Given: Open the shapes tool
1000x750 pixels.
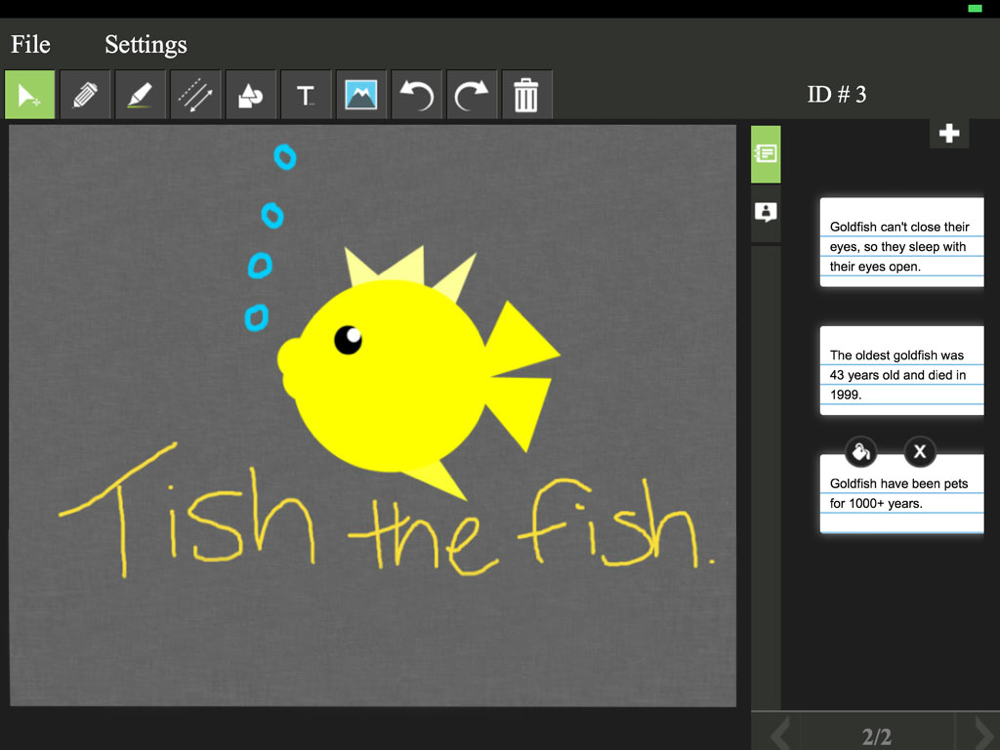Looking at the screenshot, I should click(x=250, y=95).
